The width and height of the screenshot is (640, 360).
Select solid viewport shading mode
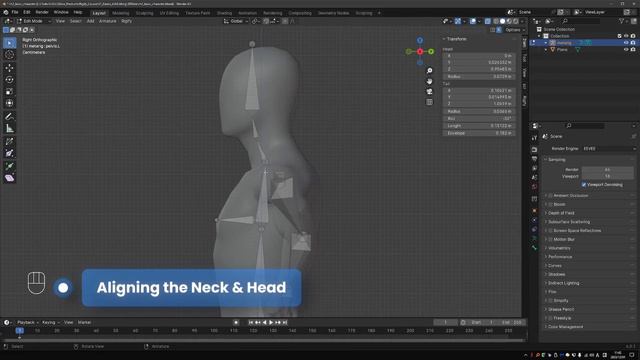(502, 21)
